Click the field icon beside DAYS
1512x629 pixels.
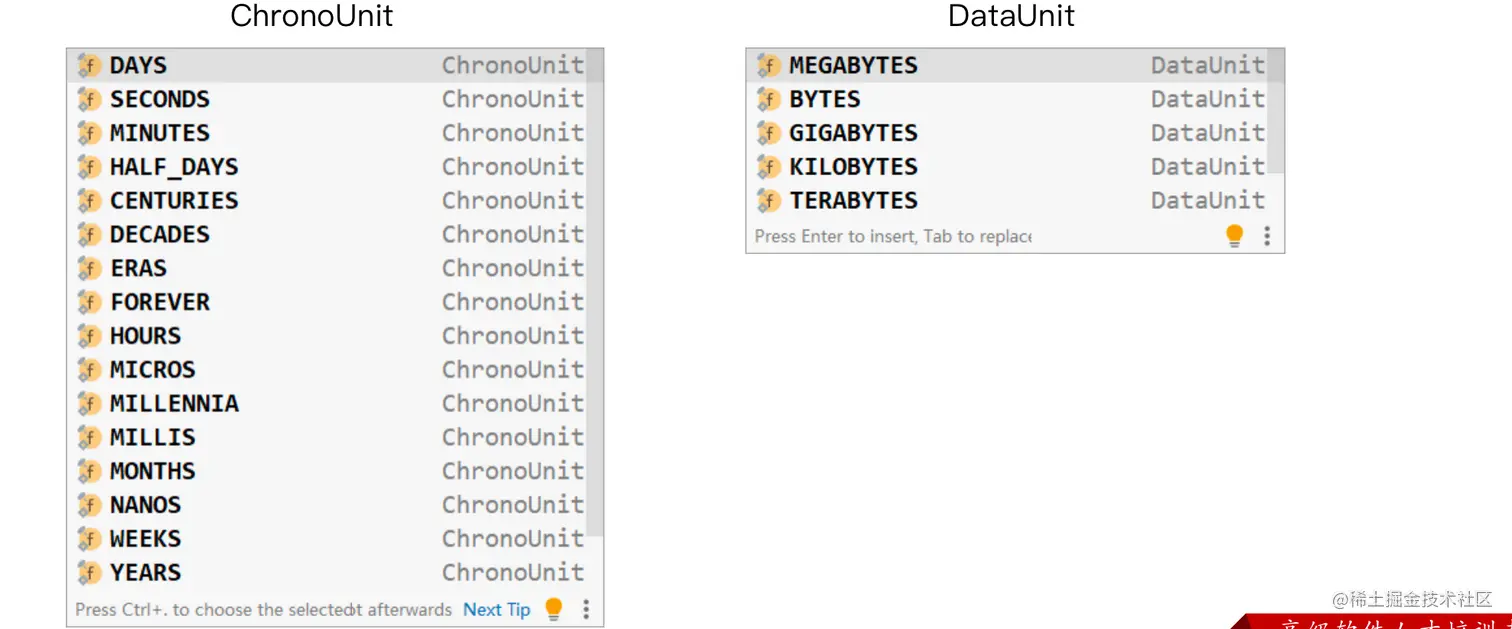point(89,66)
